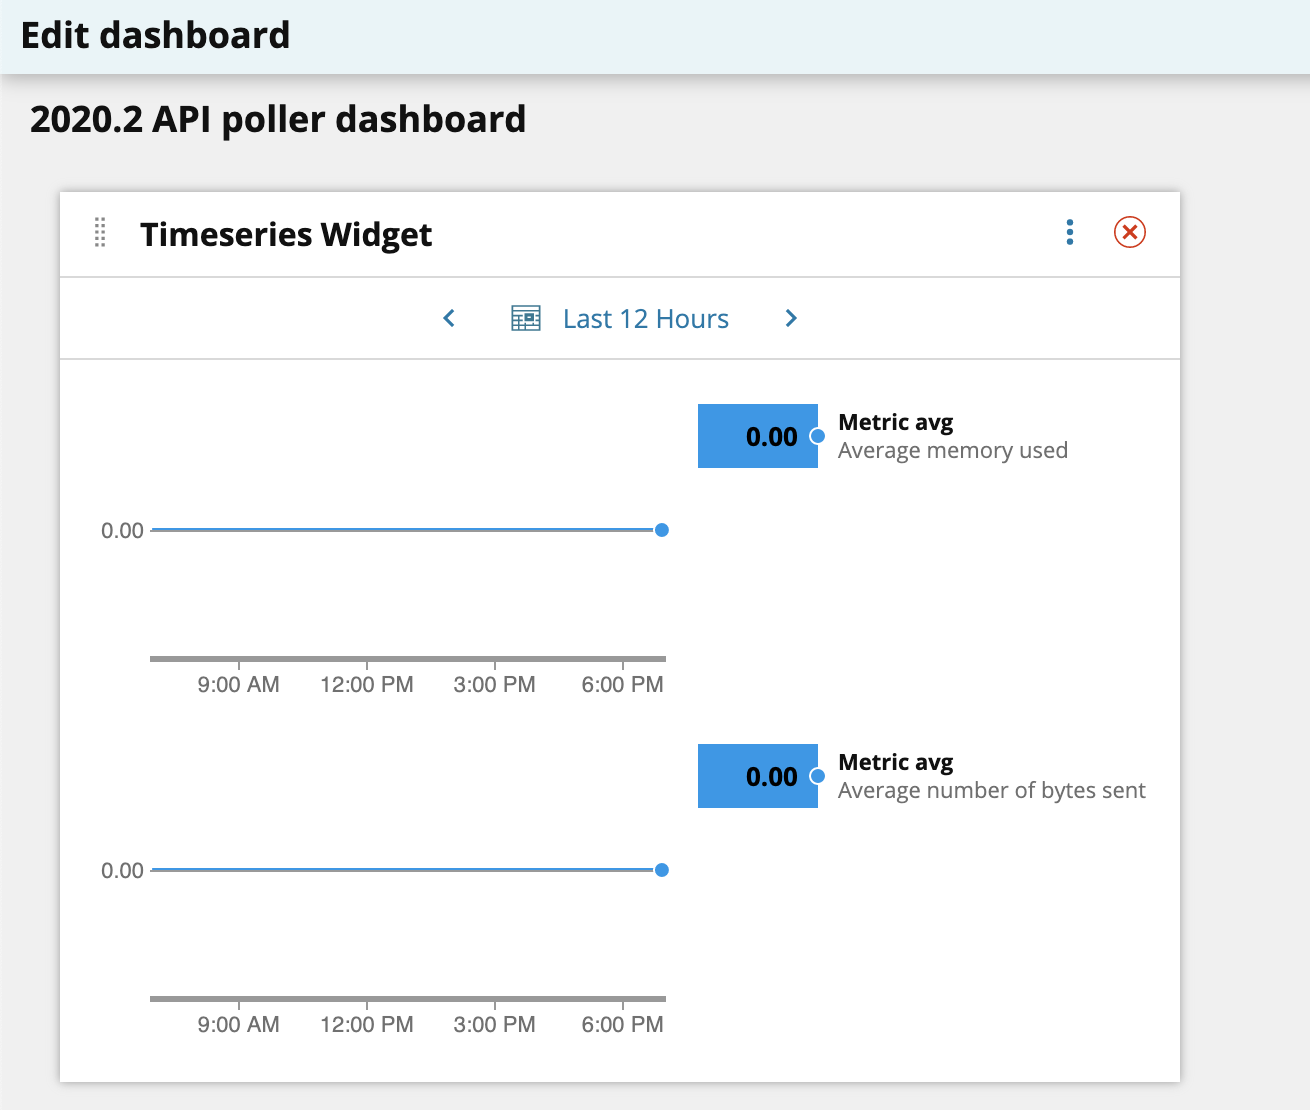Click the 2020.2 API poller dashboard title
Viewport: 1310px width, 1110px height.
click(278, 119)
